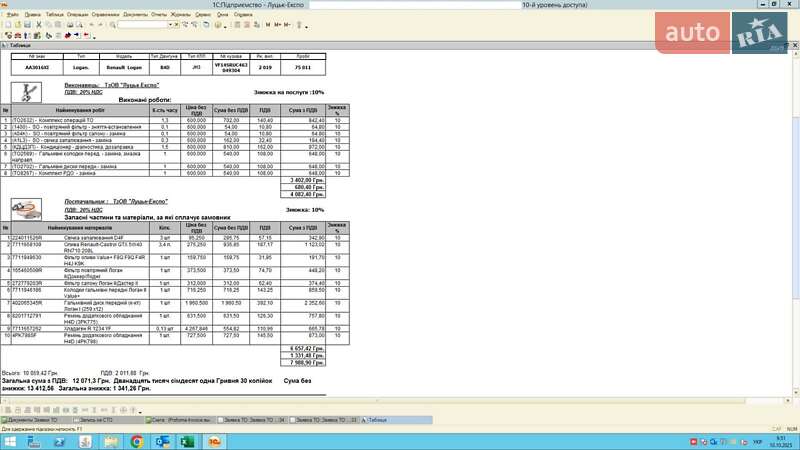Open the Файл menu

click(12, 15)
